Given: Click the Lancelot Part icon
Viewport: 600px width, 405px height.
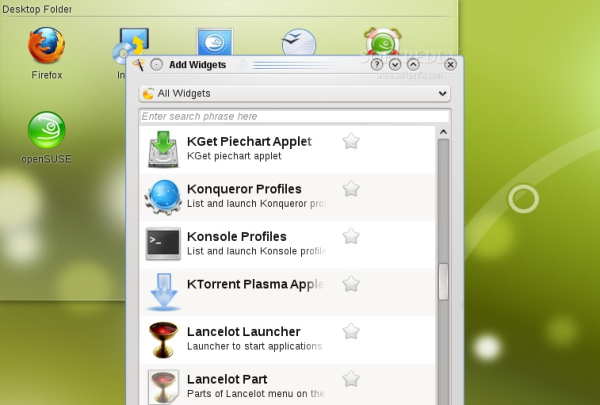Looking at the screenshot, I should pos(163,387).
